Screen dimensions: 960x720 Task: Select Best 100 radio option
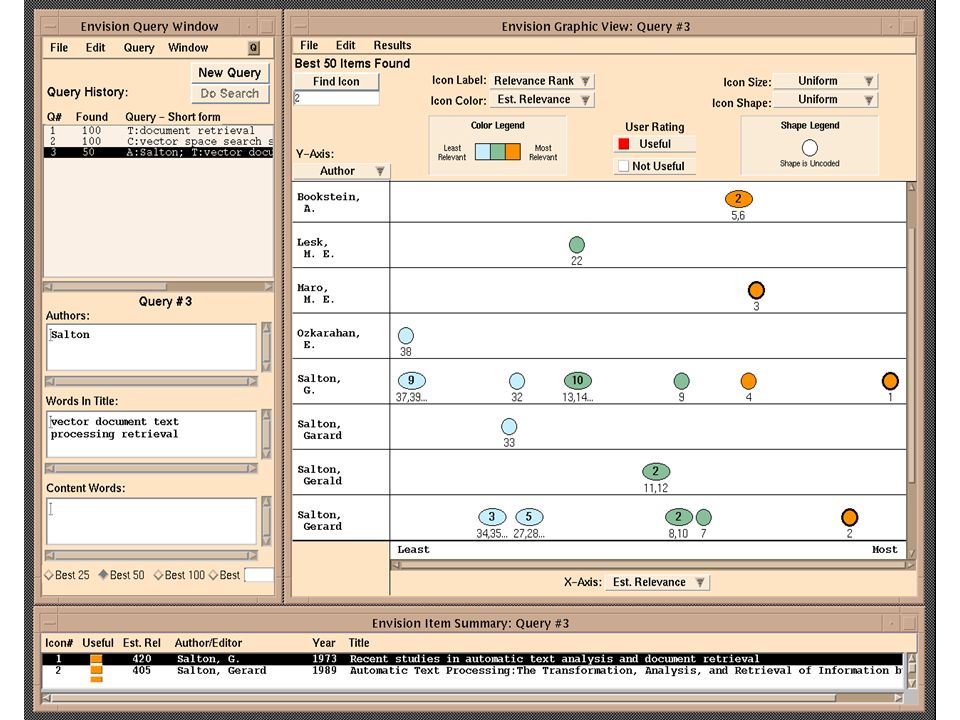179,575
